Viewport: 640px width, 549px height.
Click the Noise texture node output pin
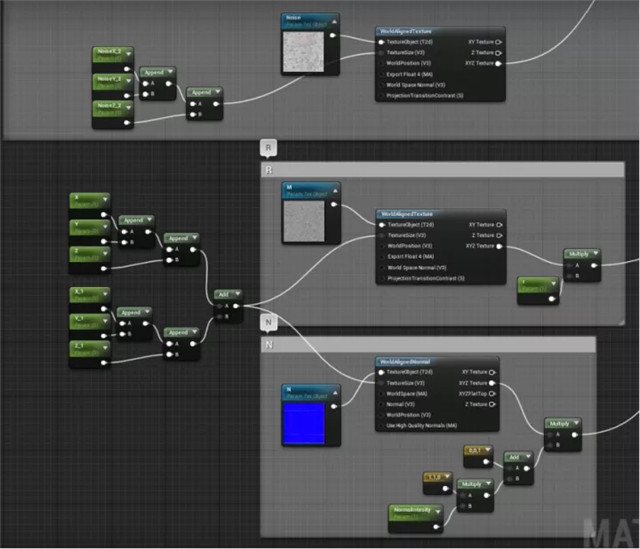pos(333,36)
